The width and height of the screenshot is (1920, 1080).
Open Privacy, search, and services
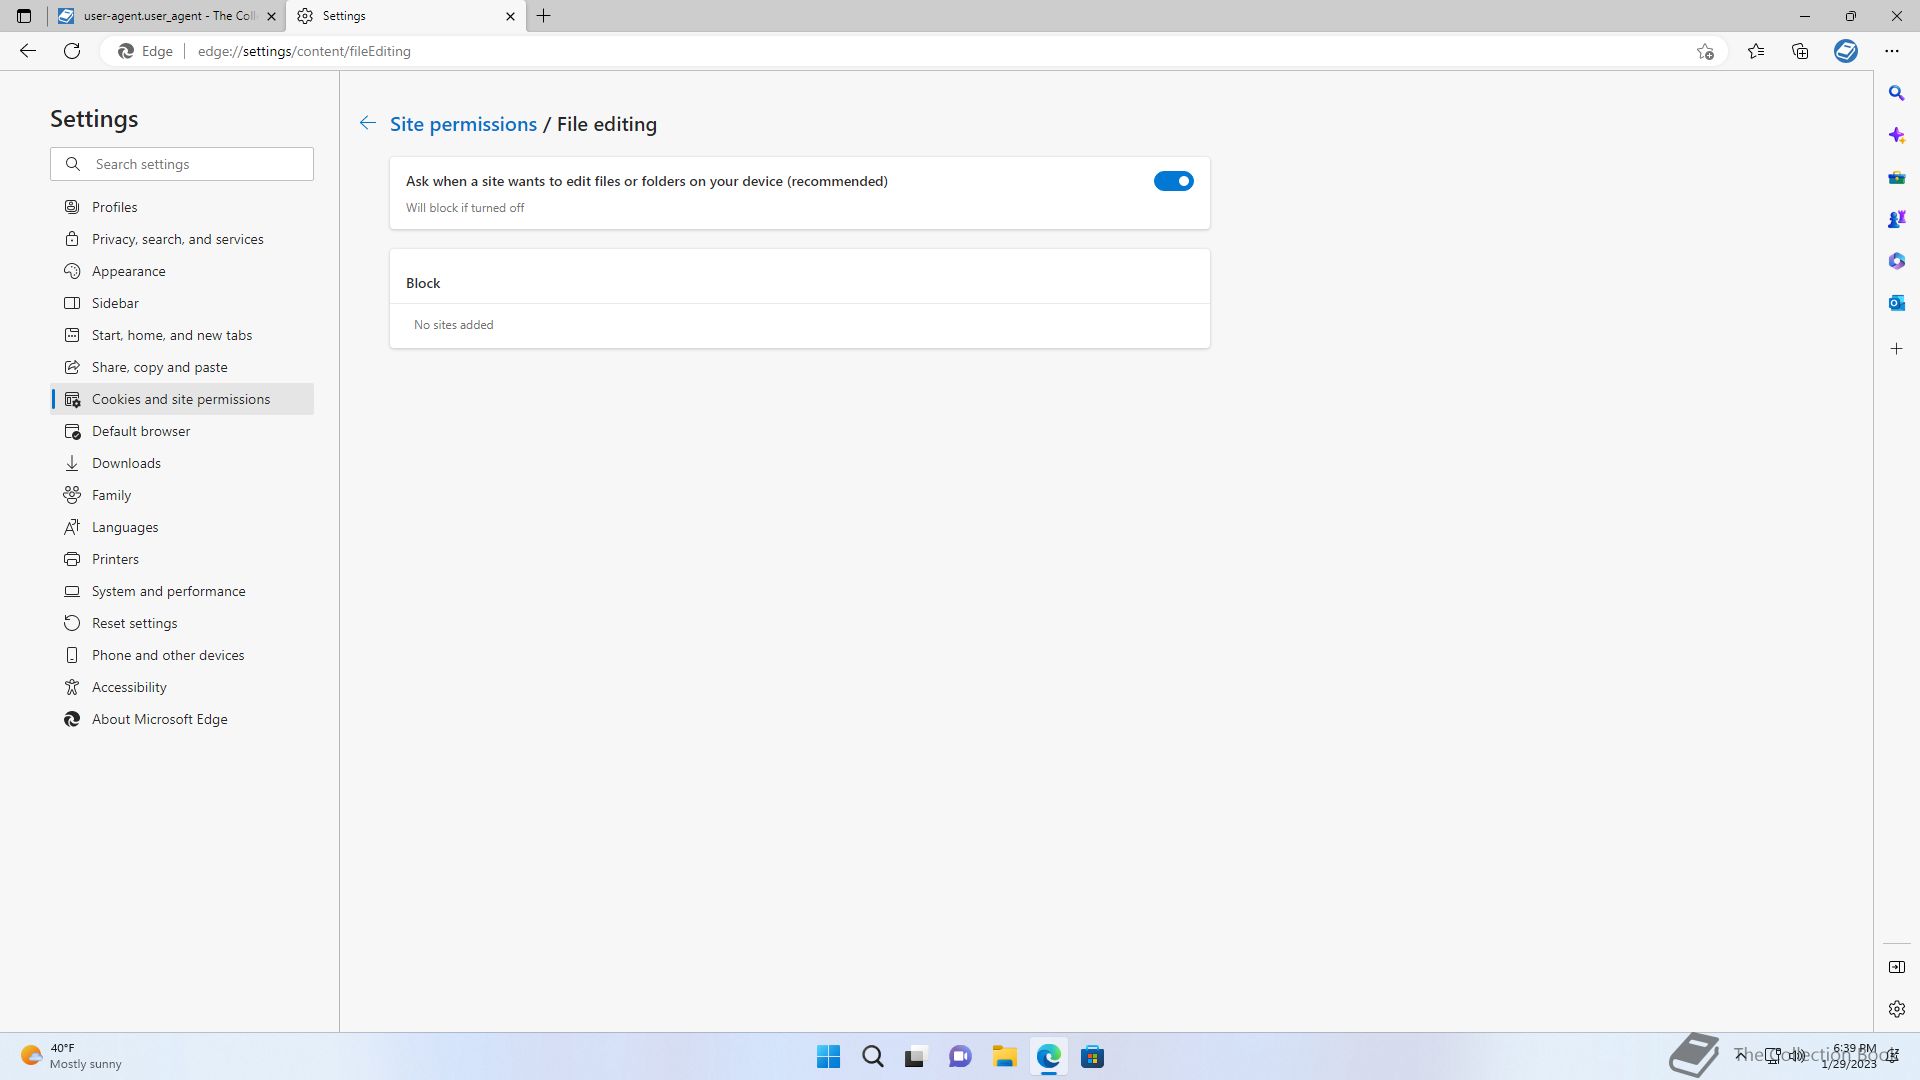point(182,239)
